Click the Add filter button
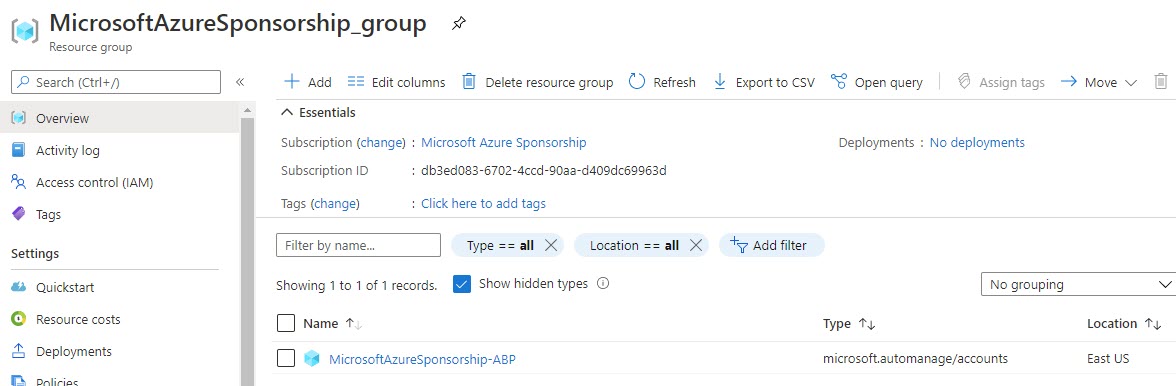The image size is (1176, 386). [x=772, y=245]
